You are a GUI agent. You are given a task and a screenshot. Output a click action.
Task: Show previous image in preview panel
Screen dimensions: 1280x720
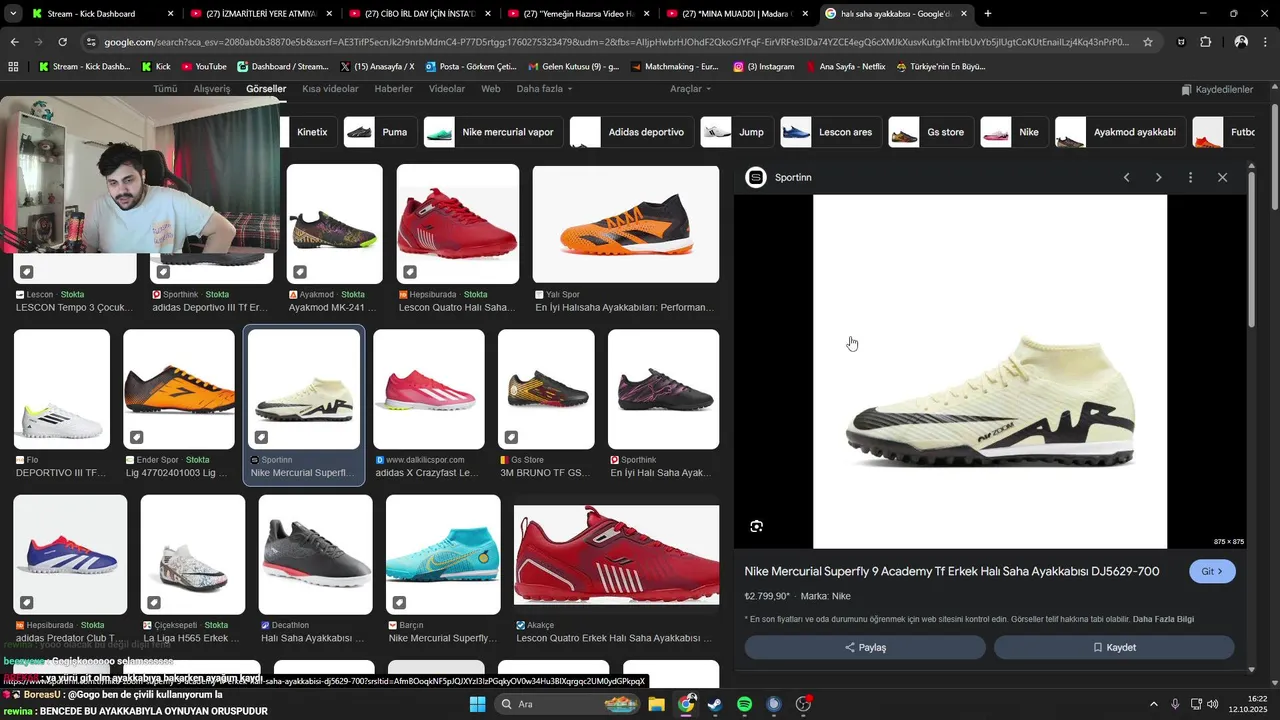click(x=1126, y=177)
